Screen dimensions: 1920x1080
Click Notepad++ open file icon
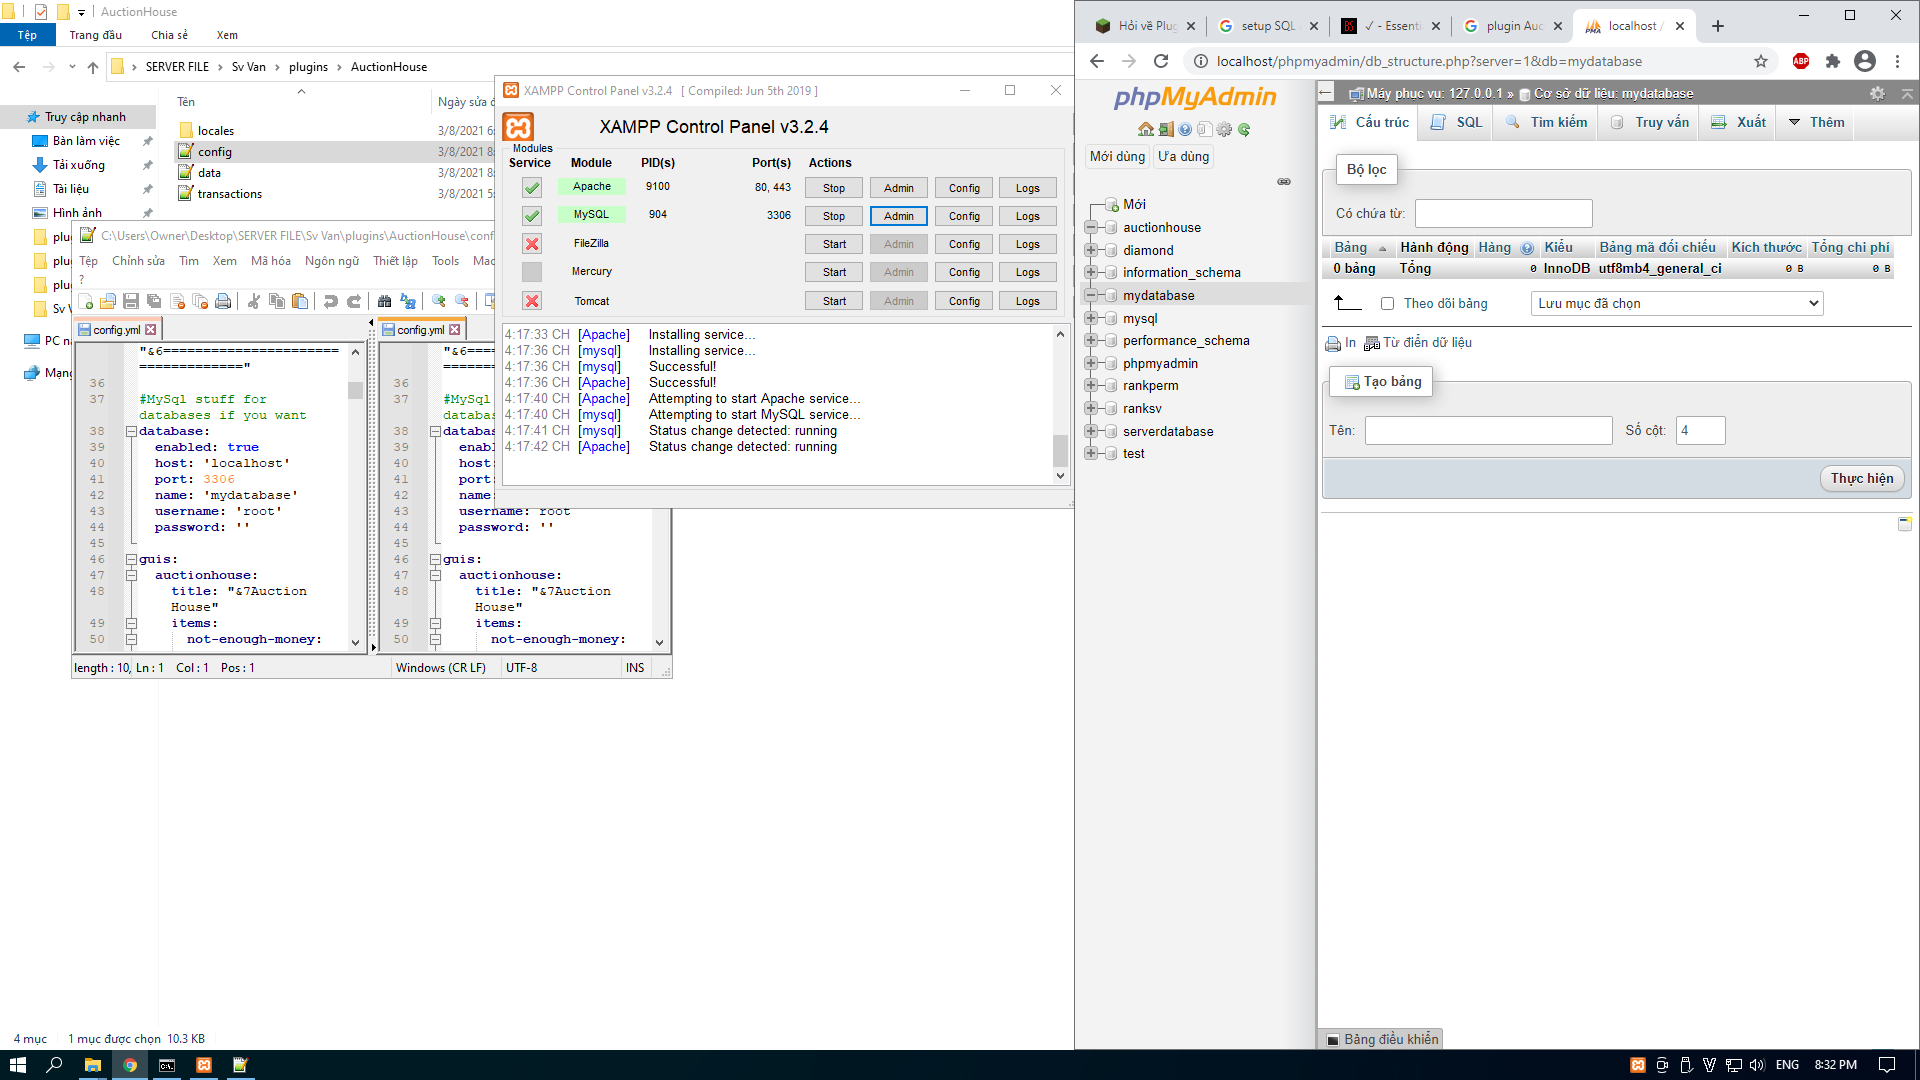tap(108, 301)
